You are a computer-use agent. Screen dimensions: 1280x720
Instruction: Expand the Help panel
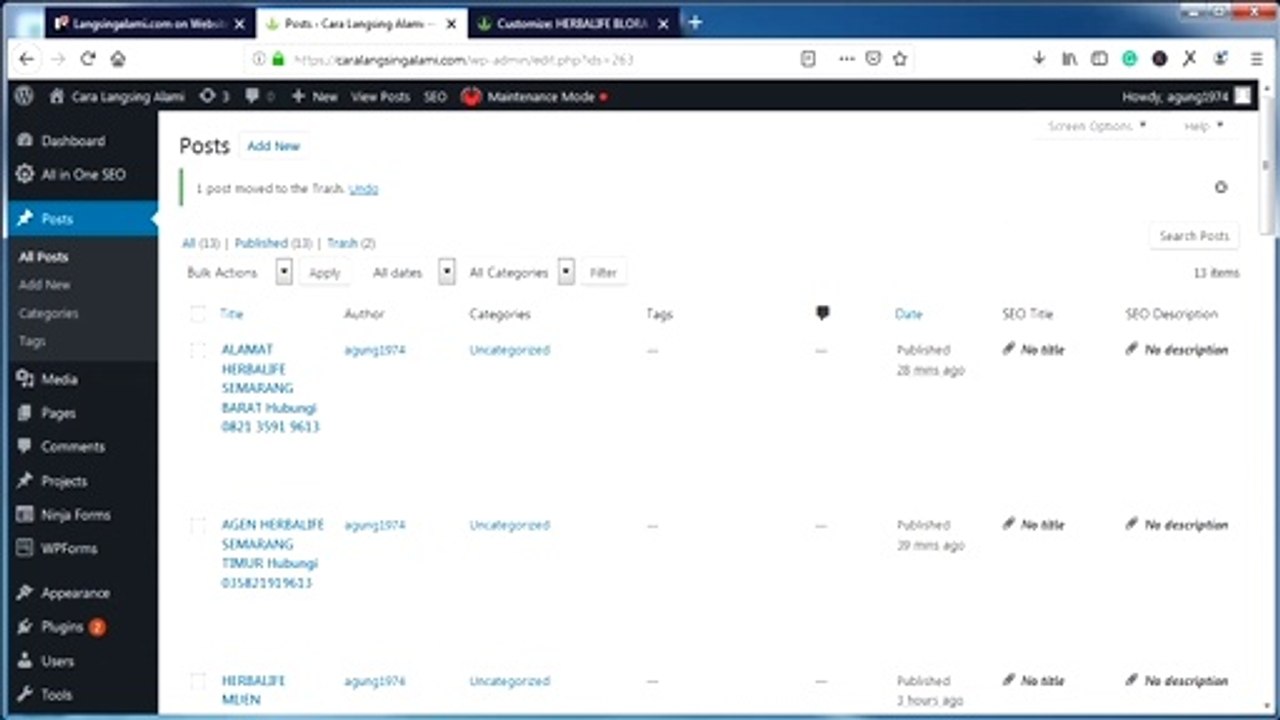(1203, 126)
